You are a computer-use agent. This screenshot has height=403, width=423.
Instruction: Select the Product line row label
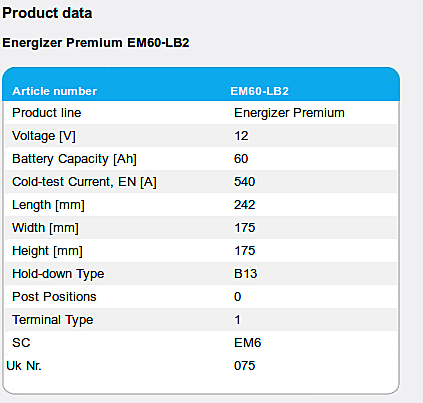click(47, 113)
